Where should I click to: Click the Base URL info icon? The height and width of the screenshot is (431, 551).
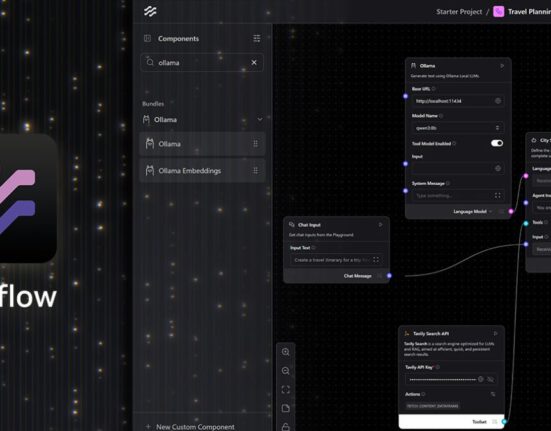[x=434, y=89]
